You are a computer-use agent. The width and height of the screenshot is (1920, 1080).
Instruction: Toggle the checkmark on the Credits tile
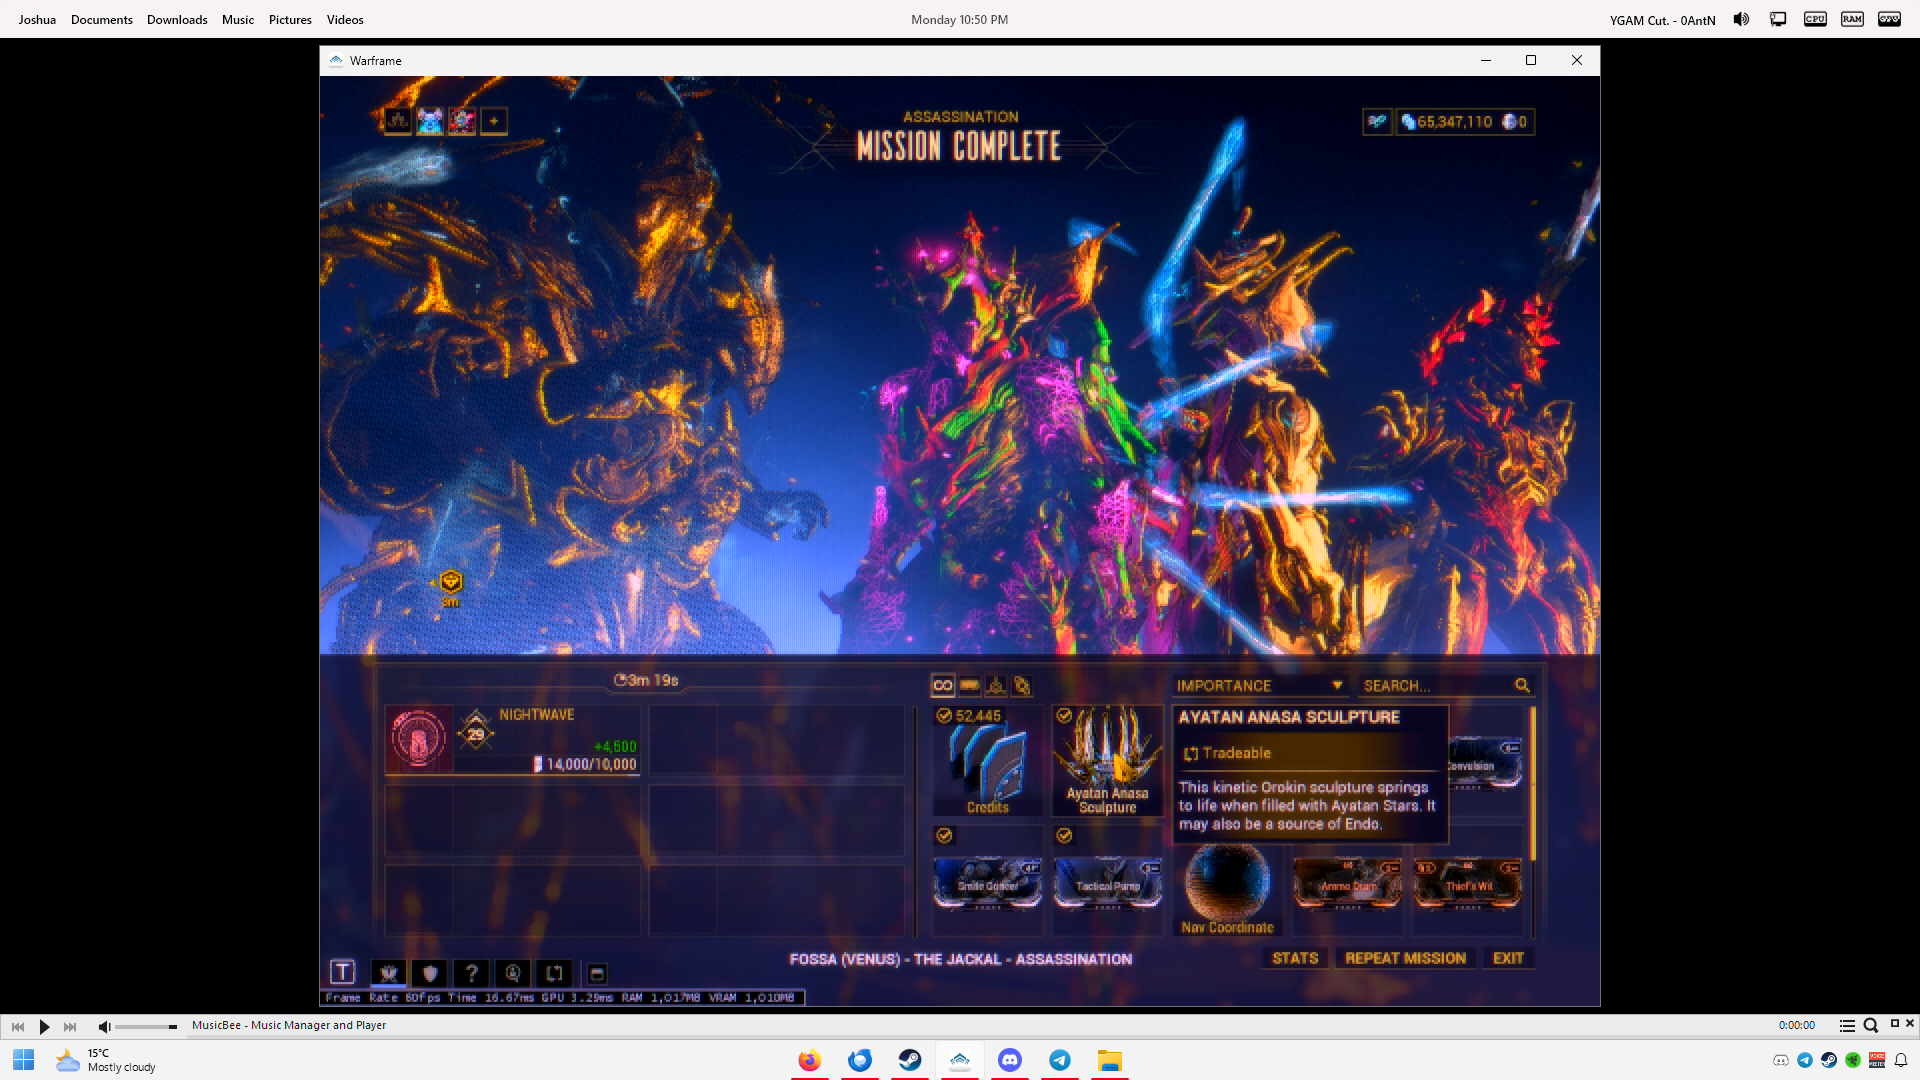click(x=944, y=716)
